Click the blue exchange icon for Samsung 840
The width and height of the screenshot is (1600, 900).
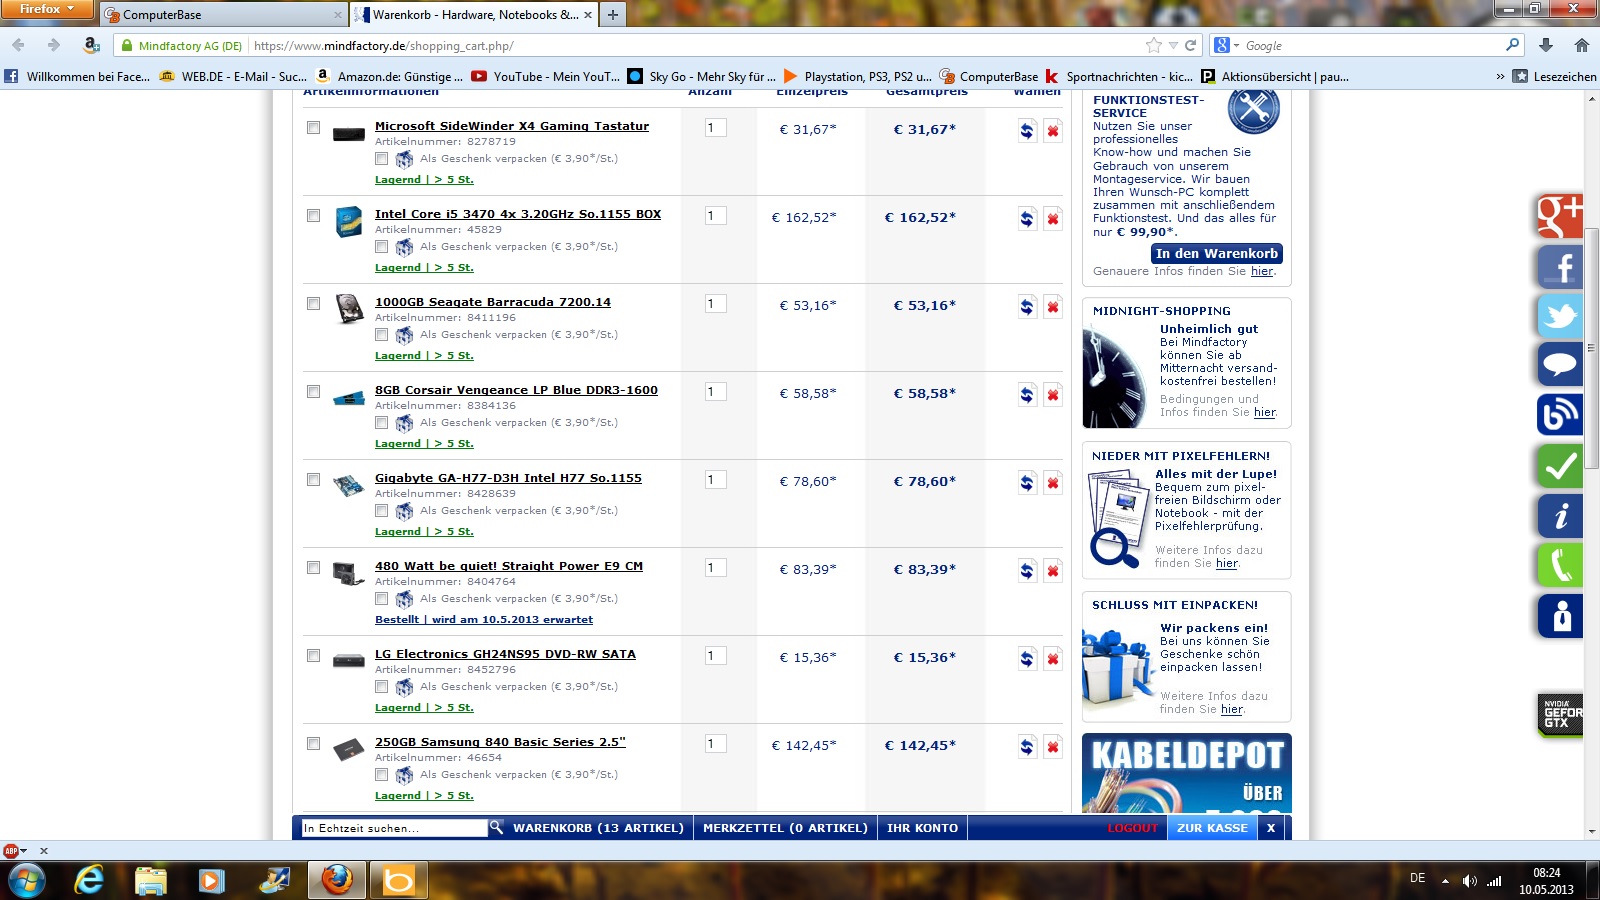[1027, 747]
